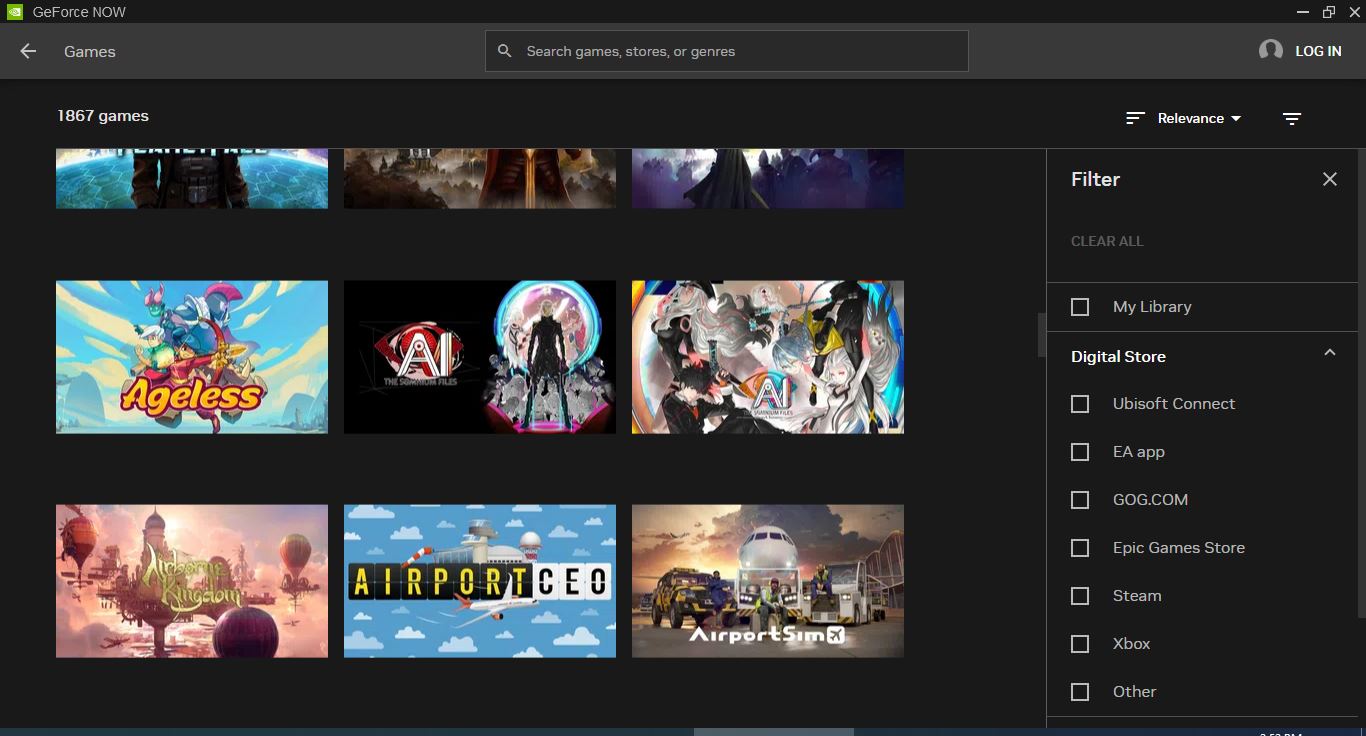This screenshot has height=736, width=1366.
Task: Open the colorful AI Somnium Files sequel tile
Action: [768, 357]
